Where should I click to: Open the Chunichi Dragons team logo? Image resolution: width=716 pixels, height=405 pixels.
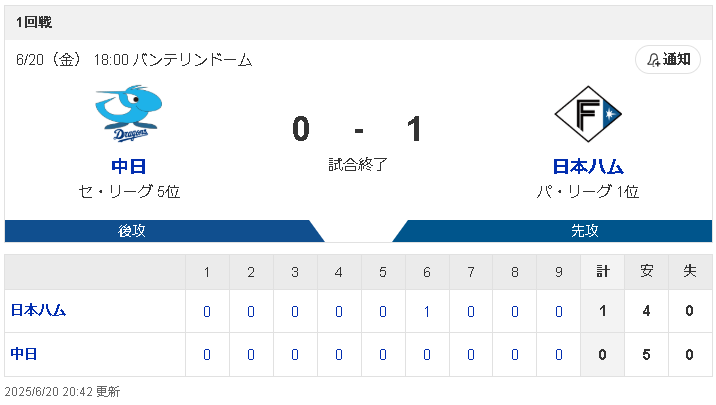pyautogui.click(x=128, y=114)
